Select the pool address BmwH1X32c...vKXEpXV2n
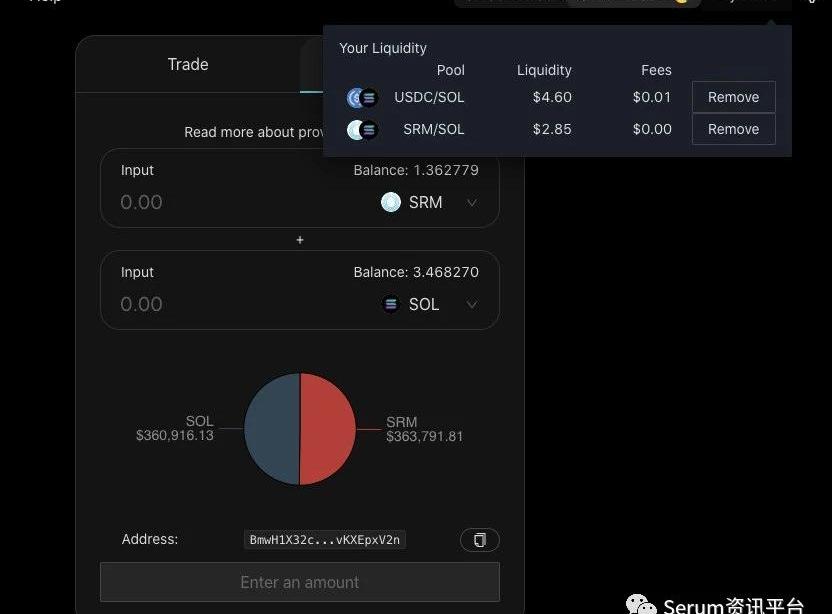This screenshot has width=832, height=614. (x=325, y=540)
